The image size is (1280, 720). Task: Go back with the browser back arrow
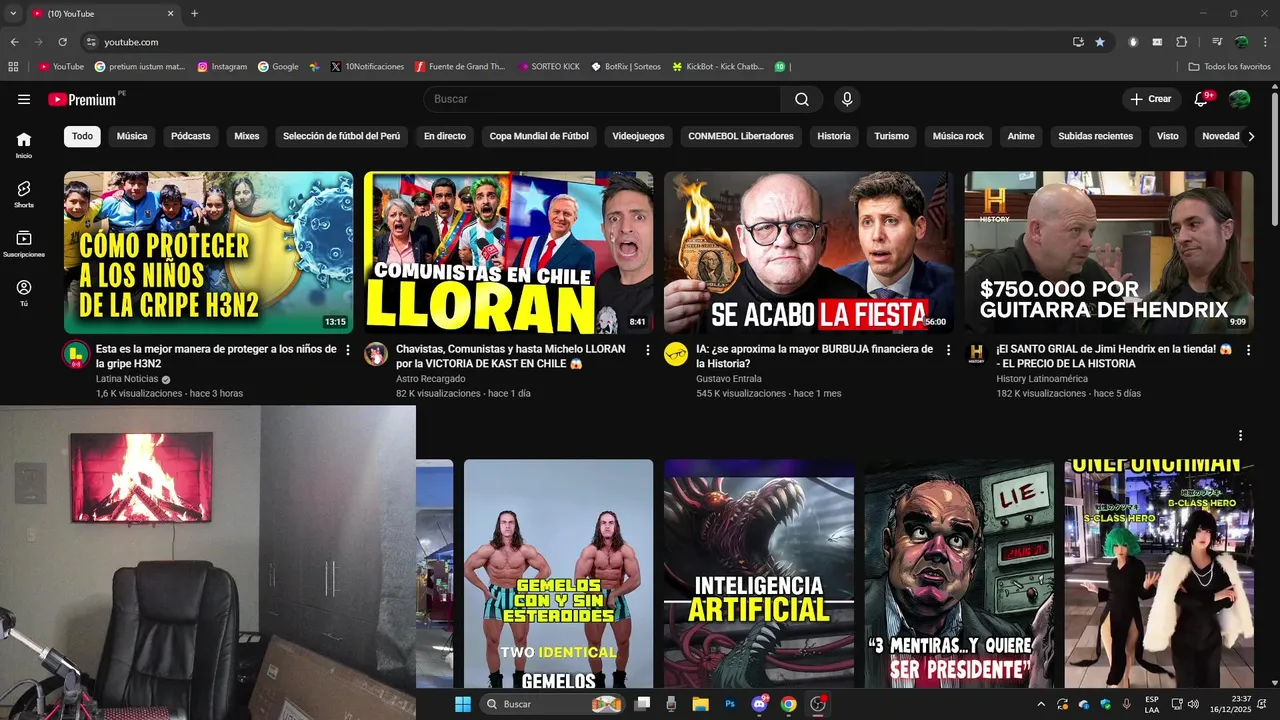pyautogui.click(x=14, y=42)
